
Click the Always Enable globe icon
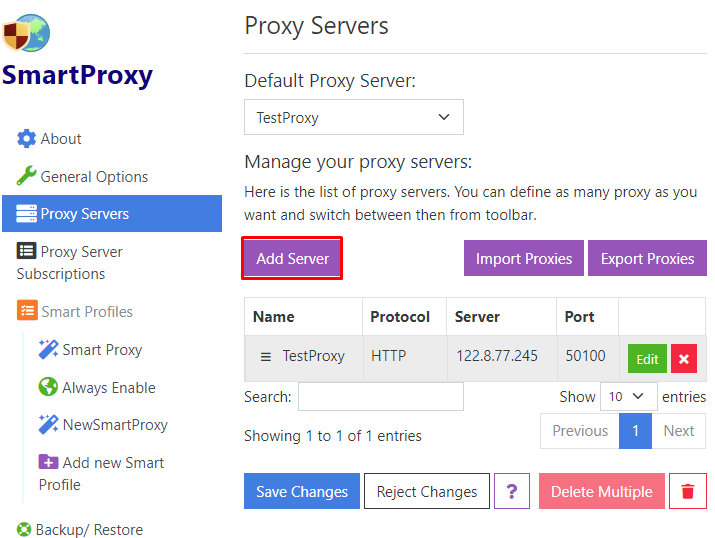tap(48, 387)
